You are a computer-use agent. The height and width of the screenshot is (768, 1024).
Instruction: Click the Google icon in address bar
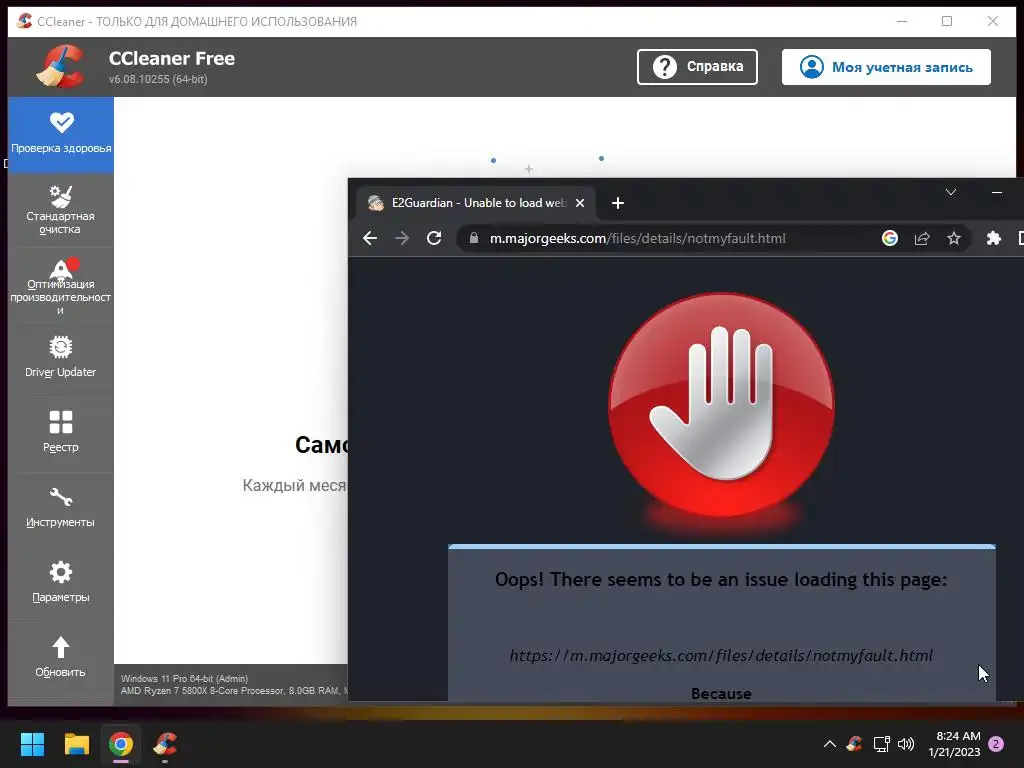tap(889, 238)
